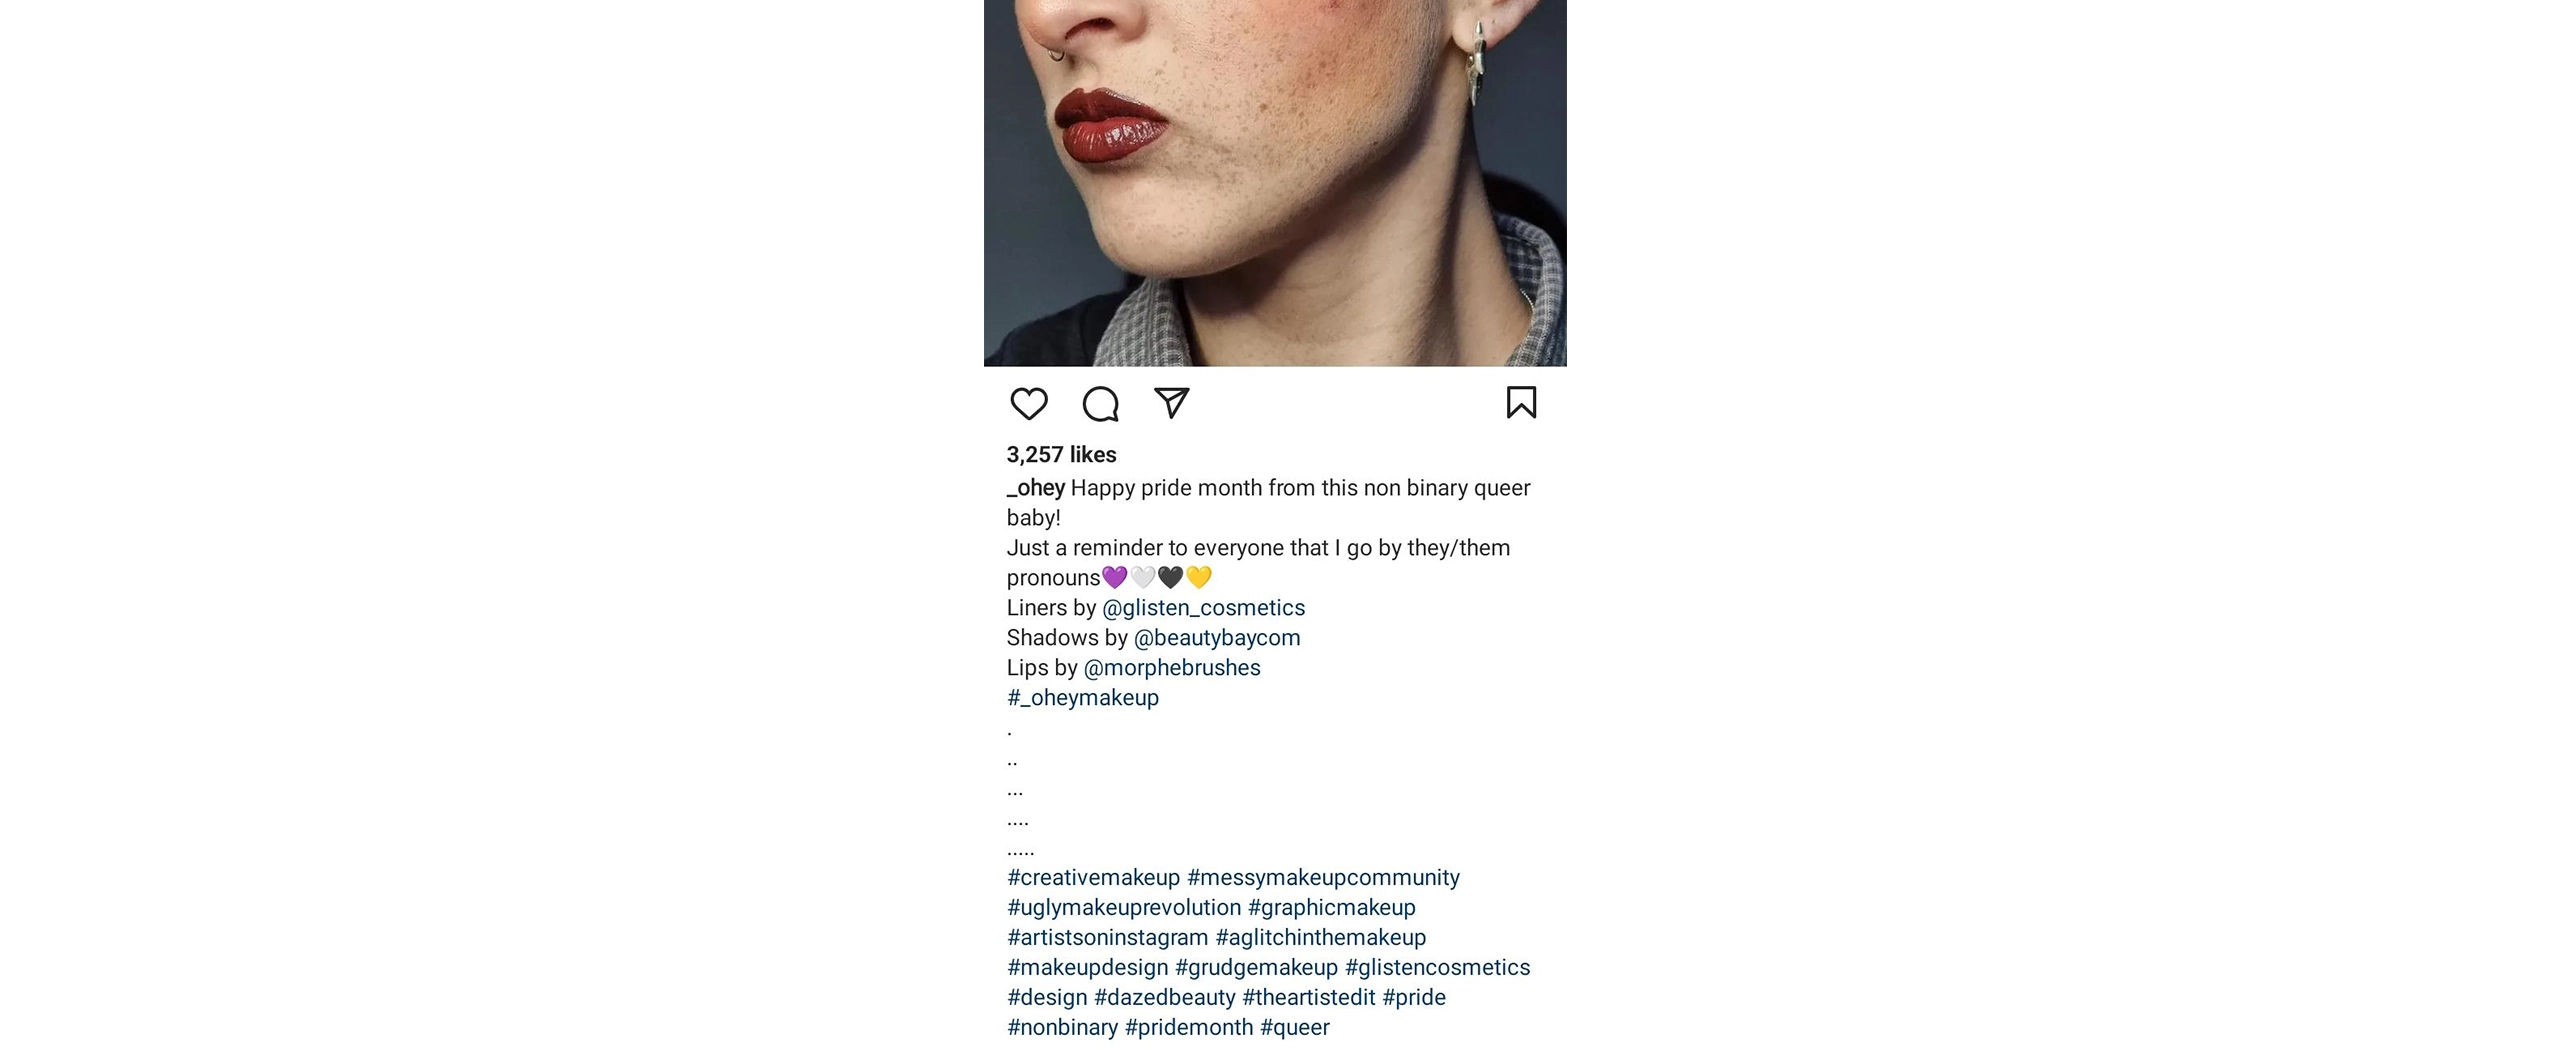Screen dimensions: 2550x1050
Task: Open @glisten_cosmetics mention
Action: point(1203,608)
